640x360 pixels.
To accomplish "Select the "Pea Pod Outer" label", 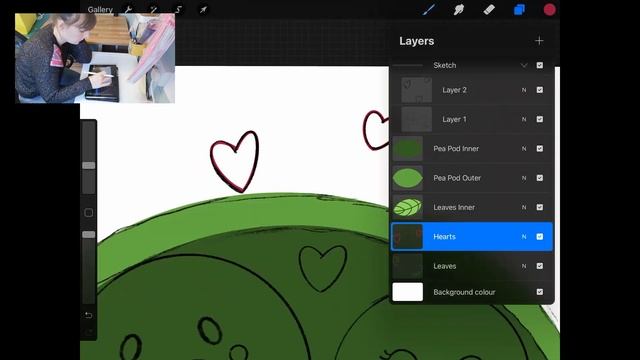I will coord(457,178).
